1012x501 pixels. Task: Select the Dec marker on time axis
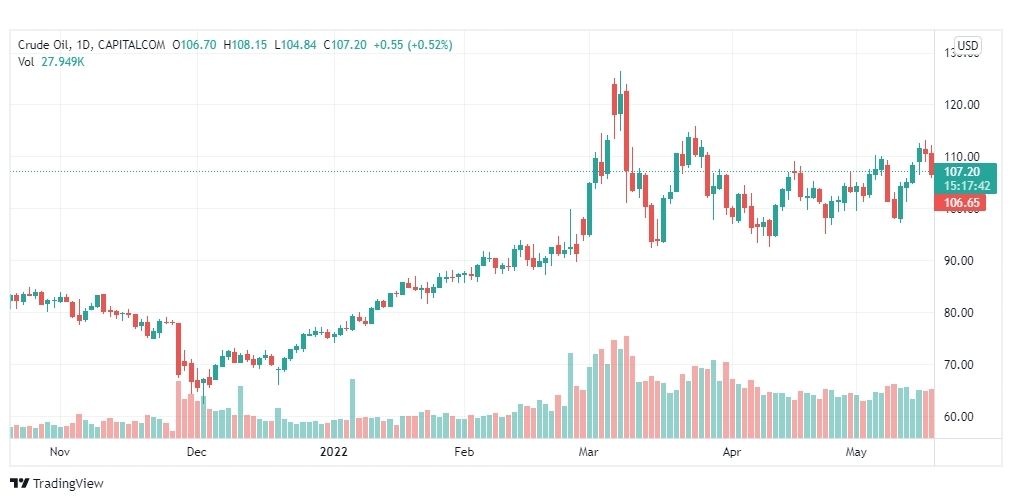pos(196,452)
